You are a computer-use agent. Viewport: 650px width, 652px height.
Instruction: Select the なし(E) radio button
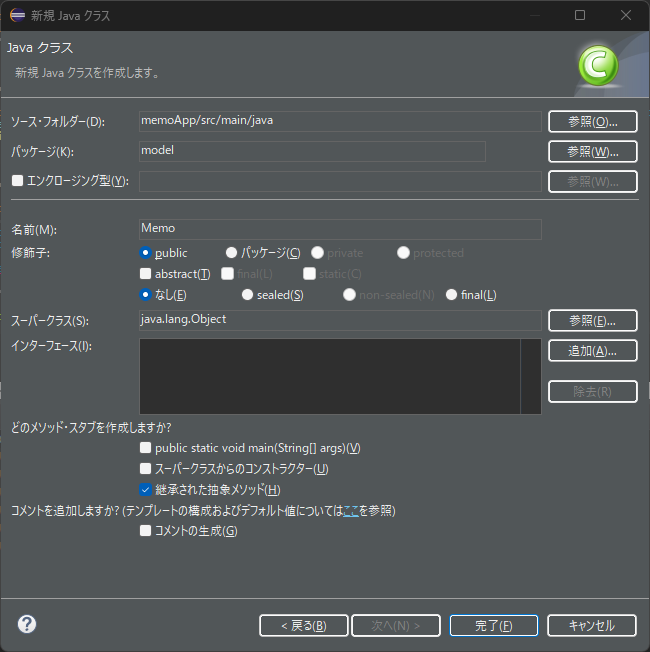click(145, 295)
